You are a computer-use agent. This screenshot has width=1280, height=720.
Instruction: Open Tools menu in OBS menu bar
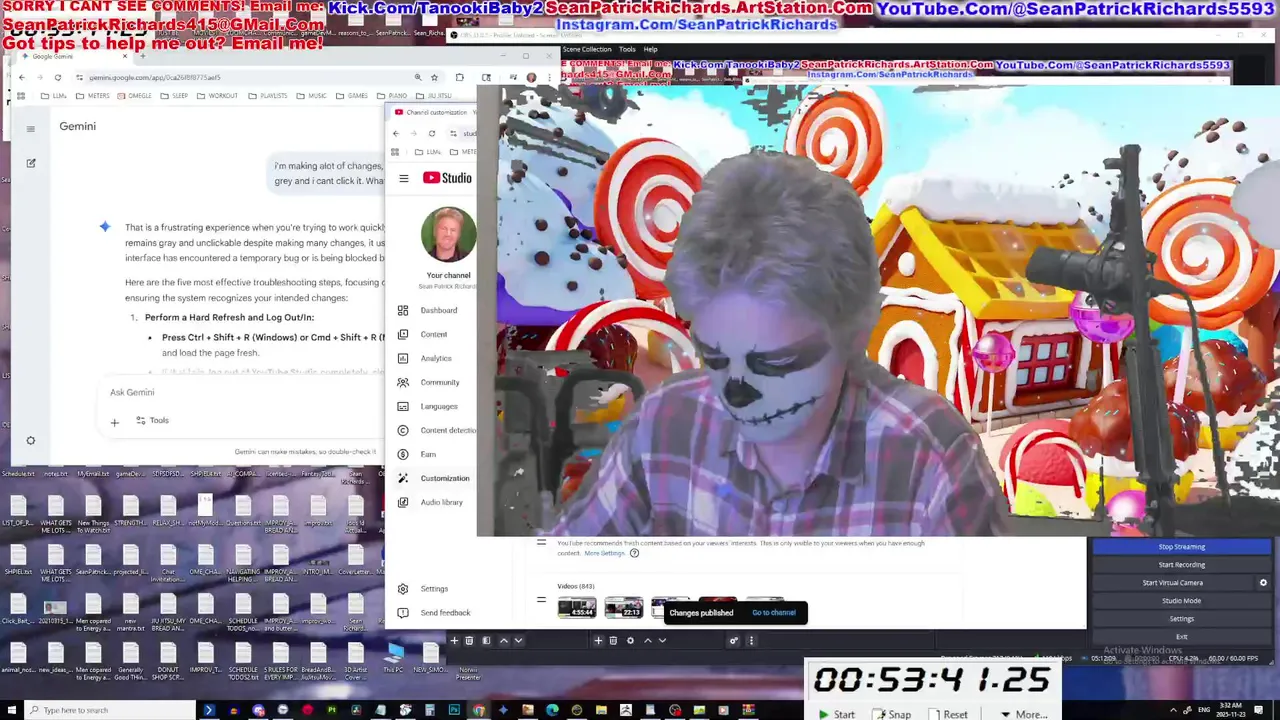click(x=627, y=49)
